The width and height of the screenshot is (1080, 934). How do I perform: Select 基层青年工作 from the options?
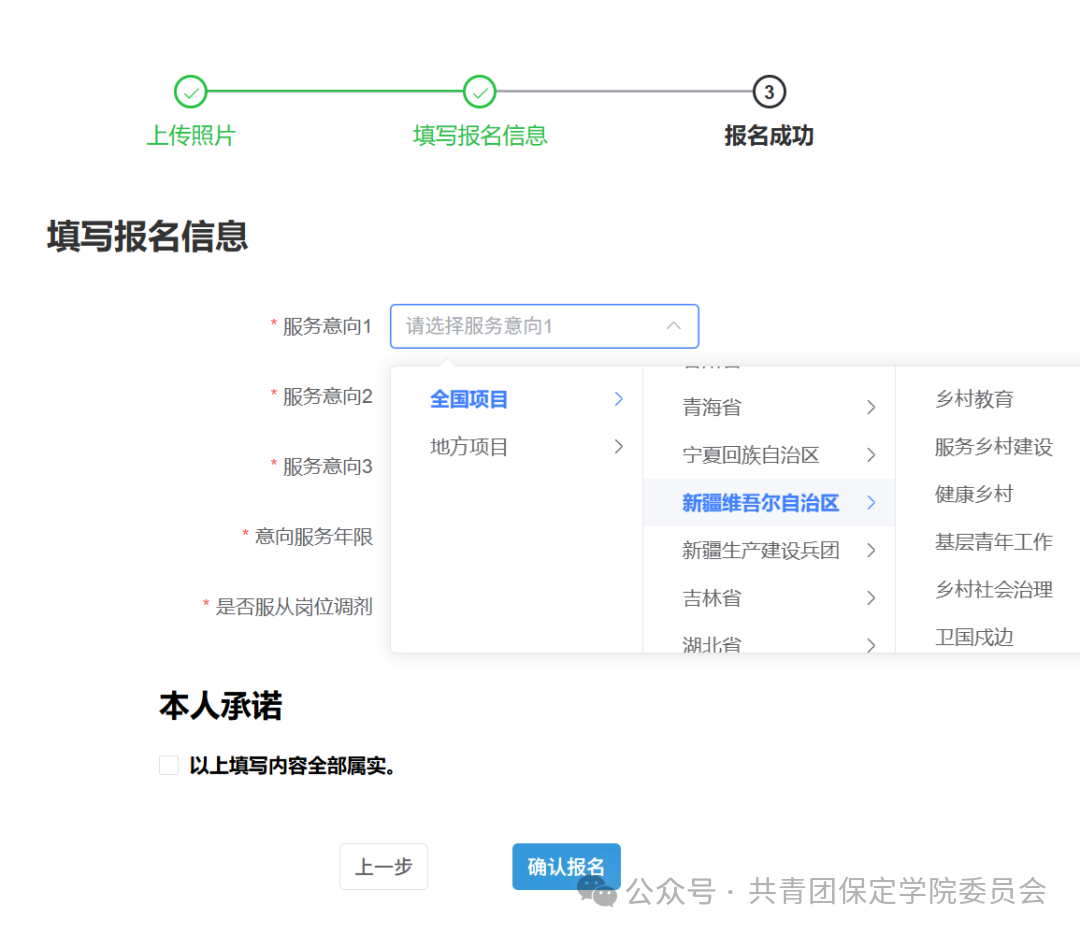(993, 542)
